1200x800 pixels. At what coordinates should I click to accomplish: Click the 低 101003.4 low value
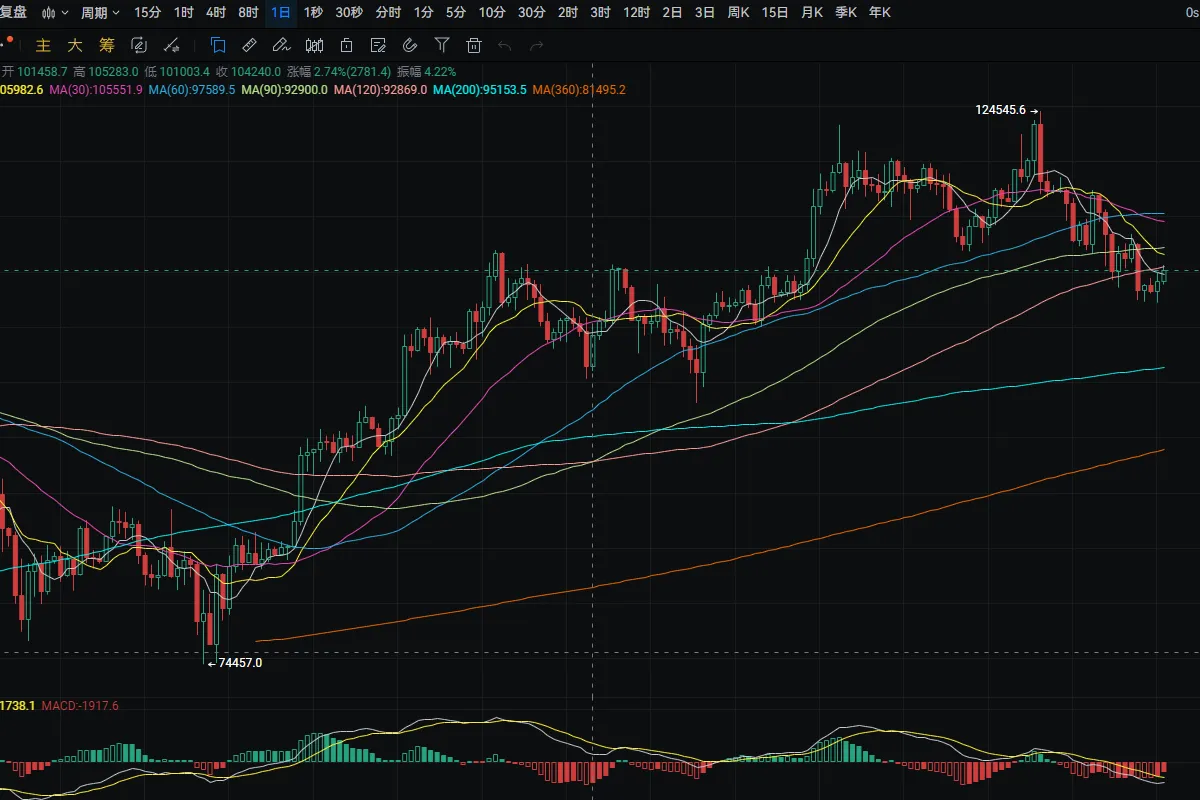coord(177,72)
